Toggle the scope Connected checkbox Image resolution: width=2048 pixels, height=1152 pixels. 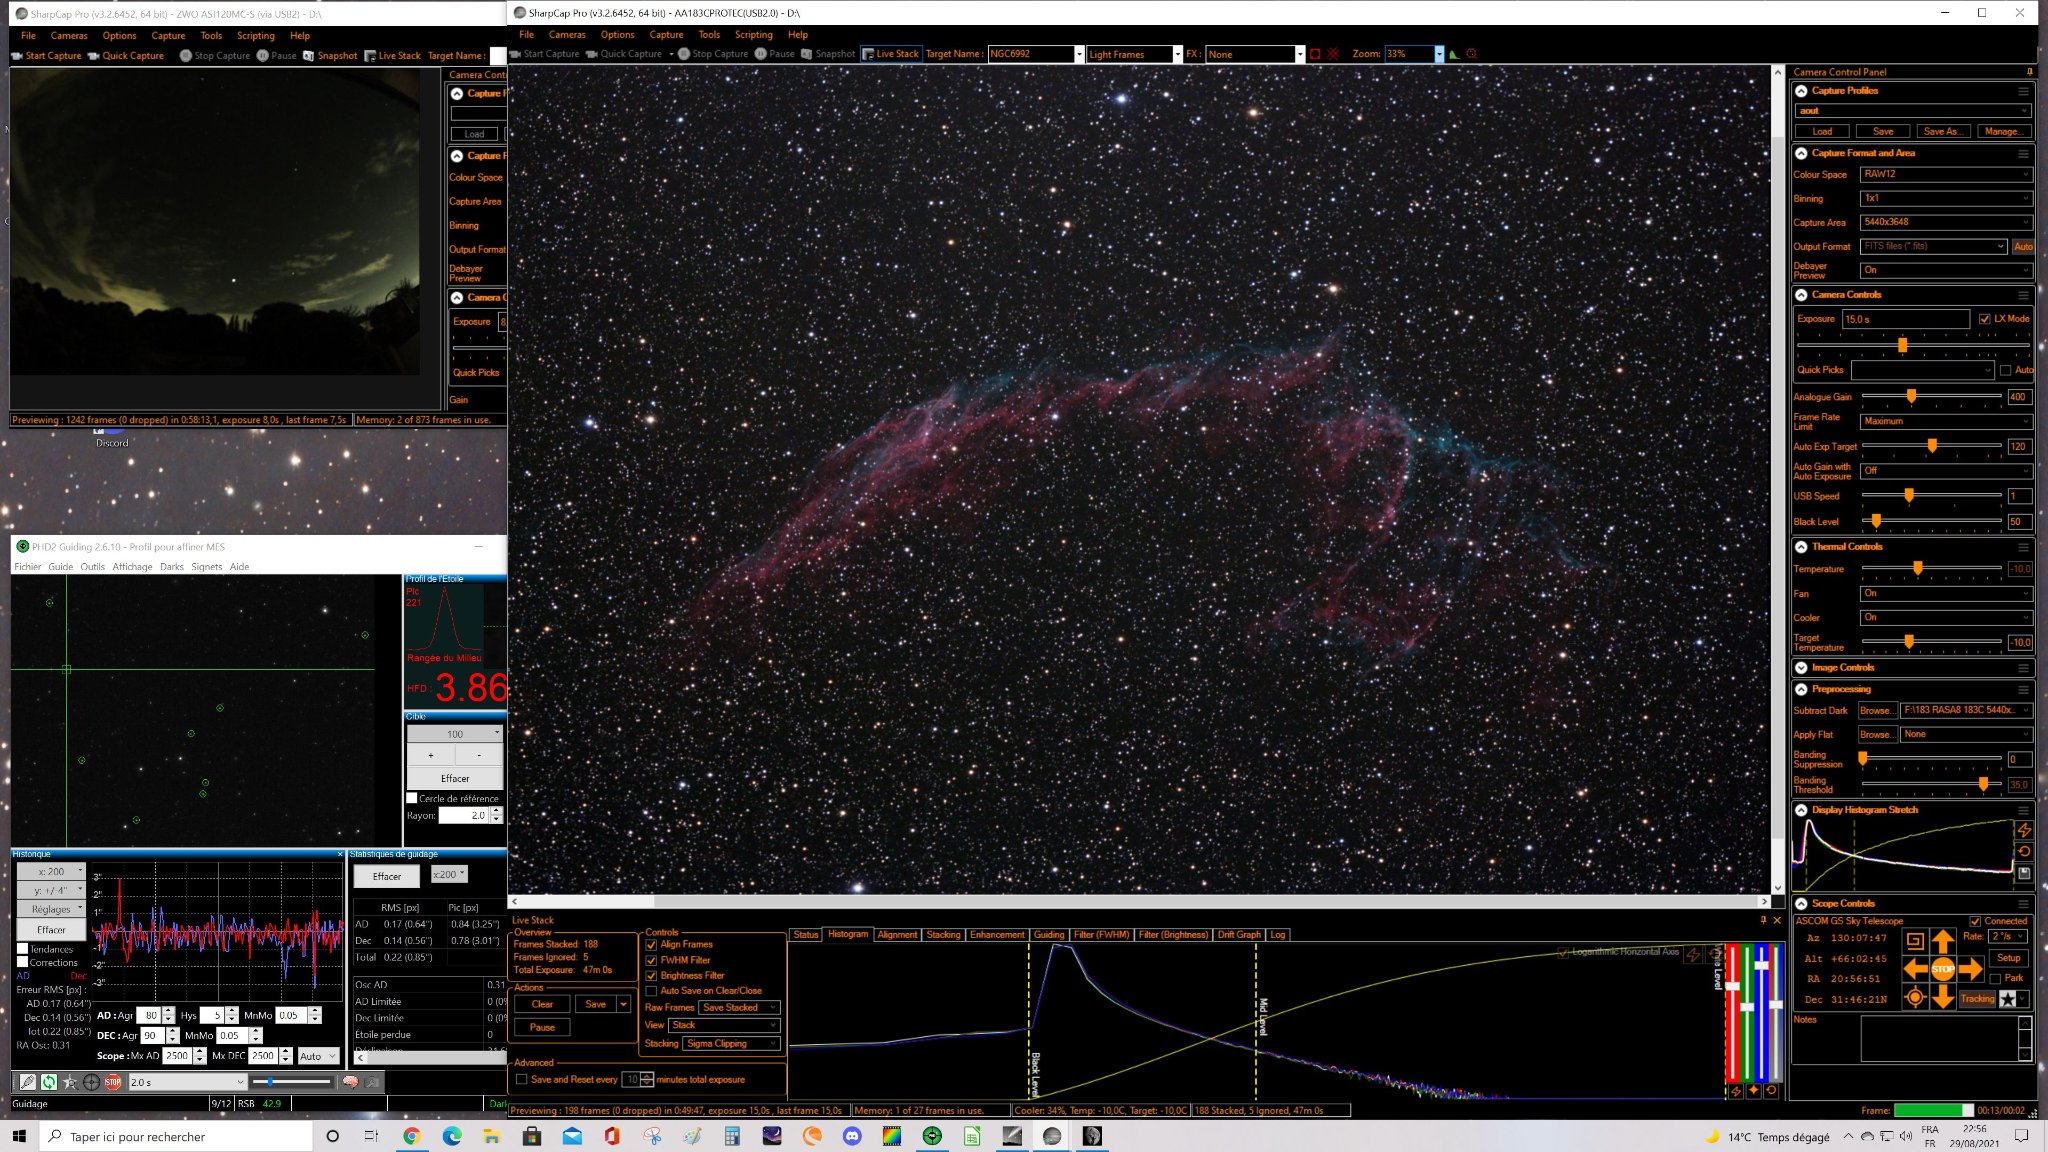1975,921
